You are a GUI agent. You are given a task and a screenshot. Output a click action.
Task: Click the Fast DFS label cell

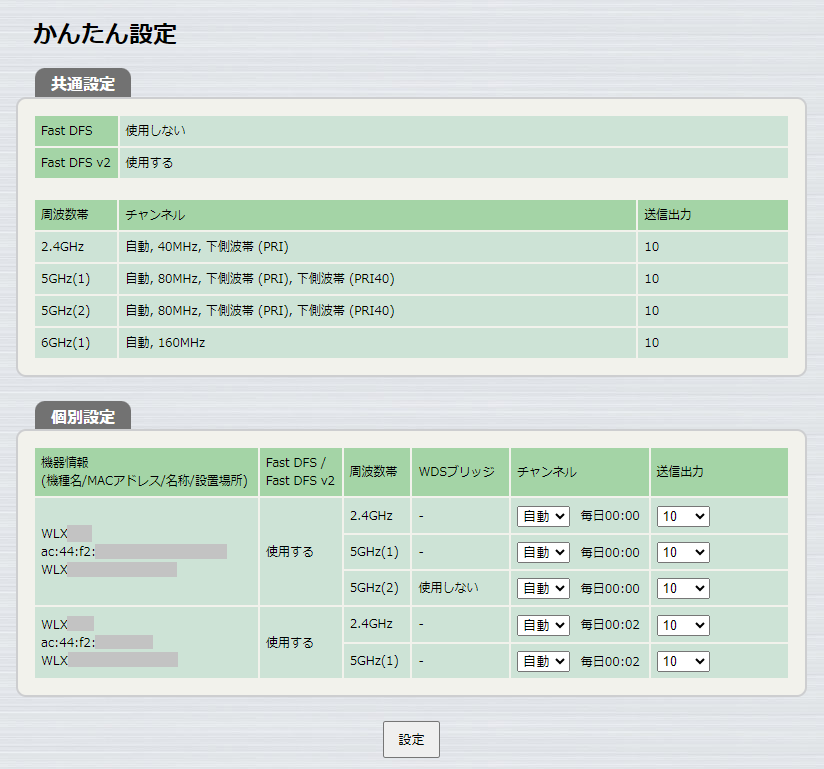pyautogui.click(x=76, y=131)
